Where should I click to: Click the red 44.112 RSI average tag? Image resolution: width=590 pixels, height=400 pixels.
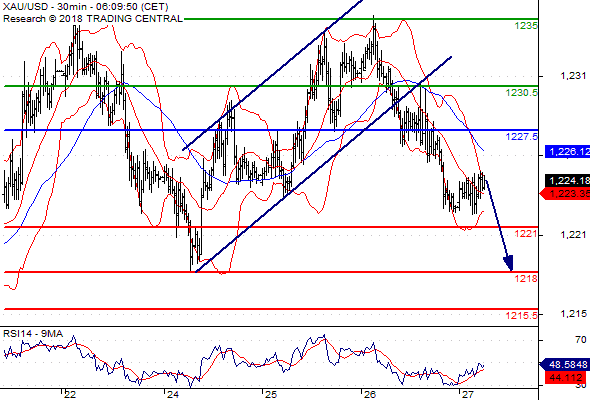pyautogui.click(x=566, y=377)
